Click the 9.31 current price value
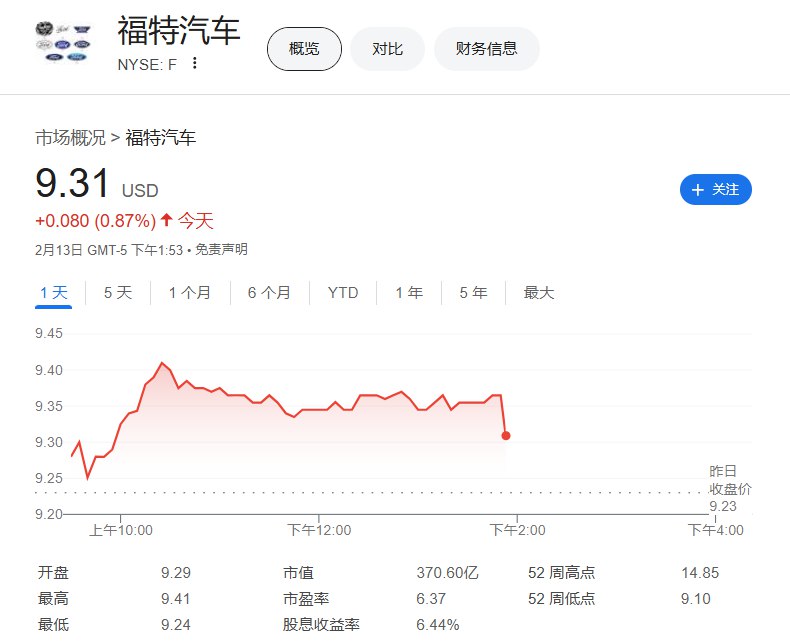The height and width of the screenshot is (641, 790). click(x=73, y=182)
